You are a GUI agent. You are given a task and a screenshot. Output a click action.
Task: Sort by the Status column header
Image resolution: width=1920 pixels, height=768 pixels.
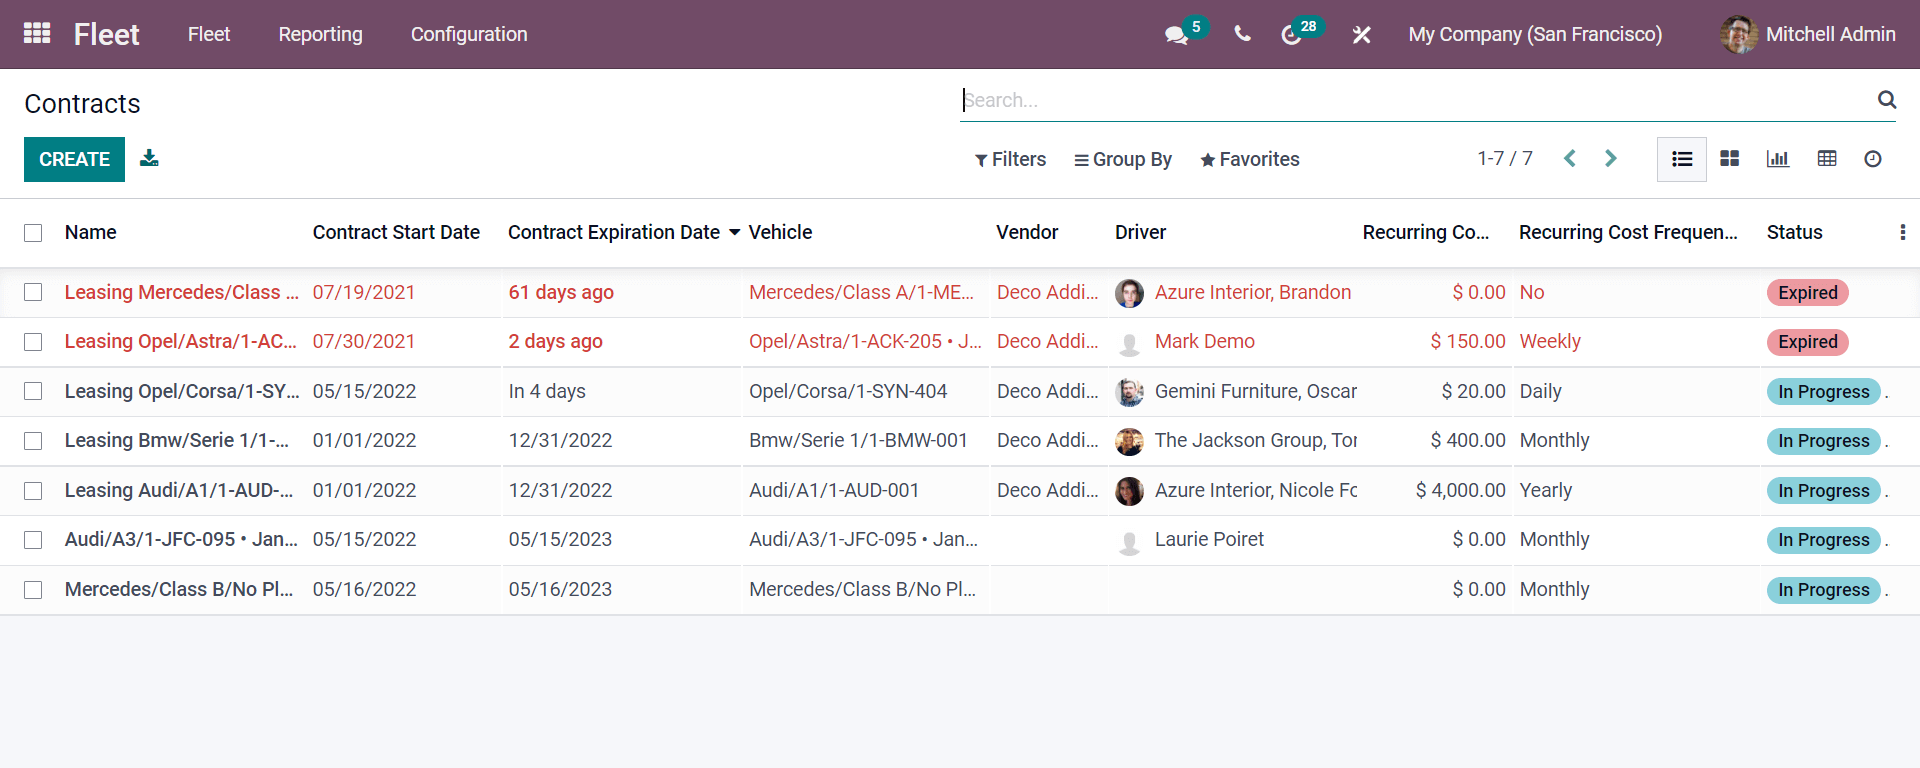[x=1794, y=232]
